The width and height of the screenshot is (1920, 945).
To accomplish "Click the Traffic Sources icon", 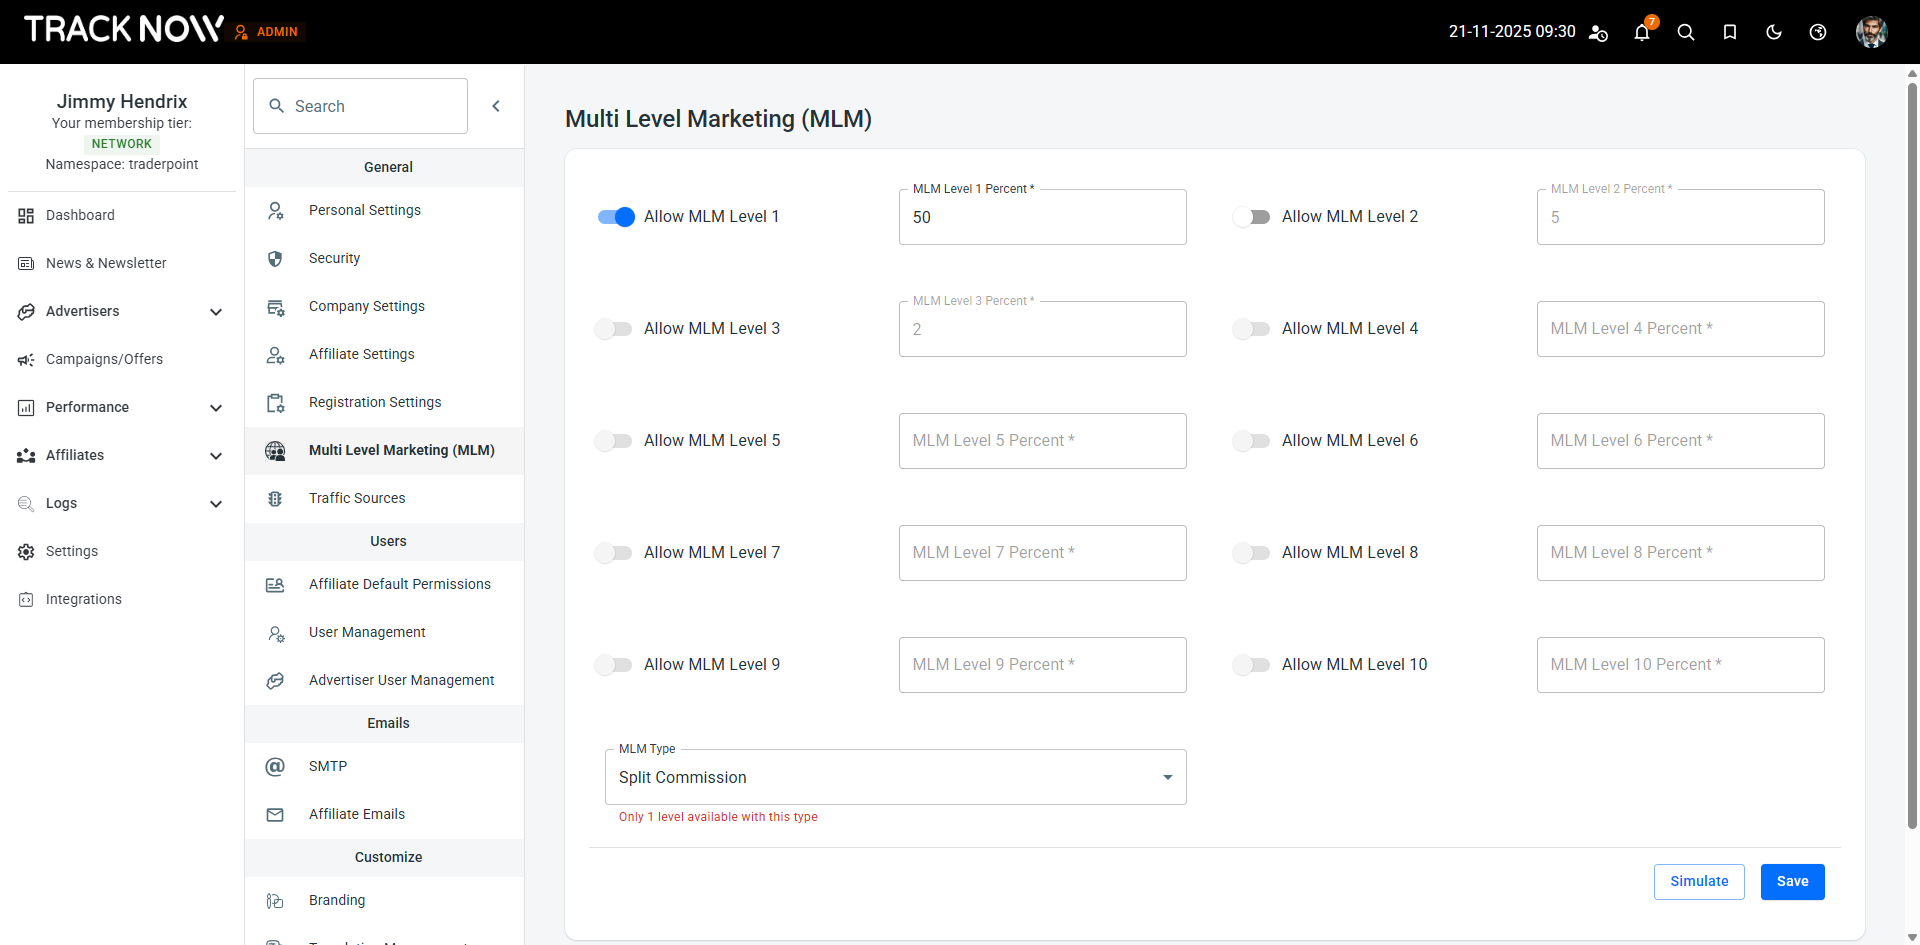I will (275, 498).
